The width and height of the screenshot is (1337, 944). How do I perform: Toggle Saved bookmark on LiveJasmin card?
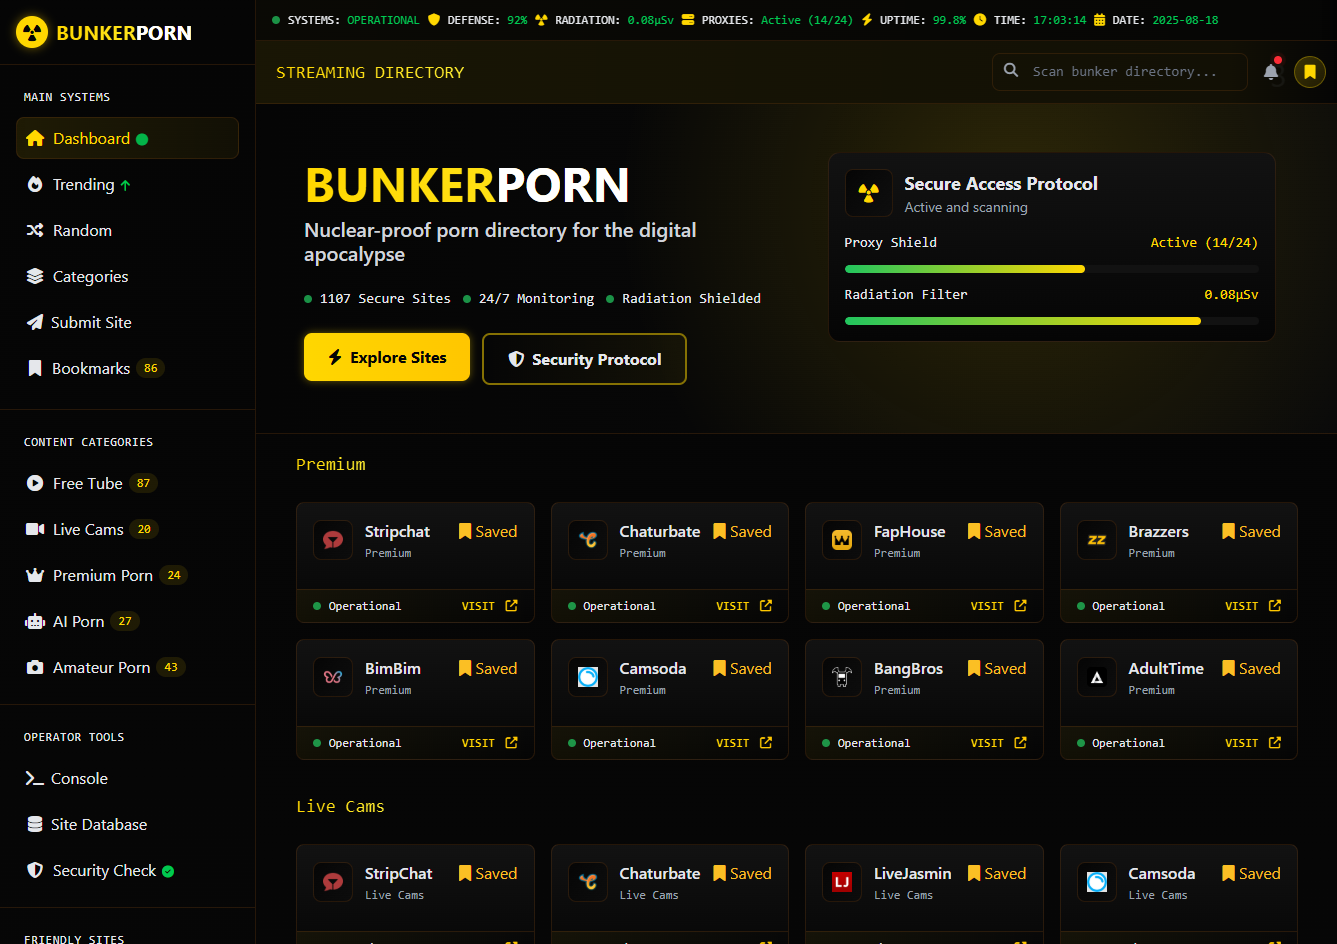[997, 874]
